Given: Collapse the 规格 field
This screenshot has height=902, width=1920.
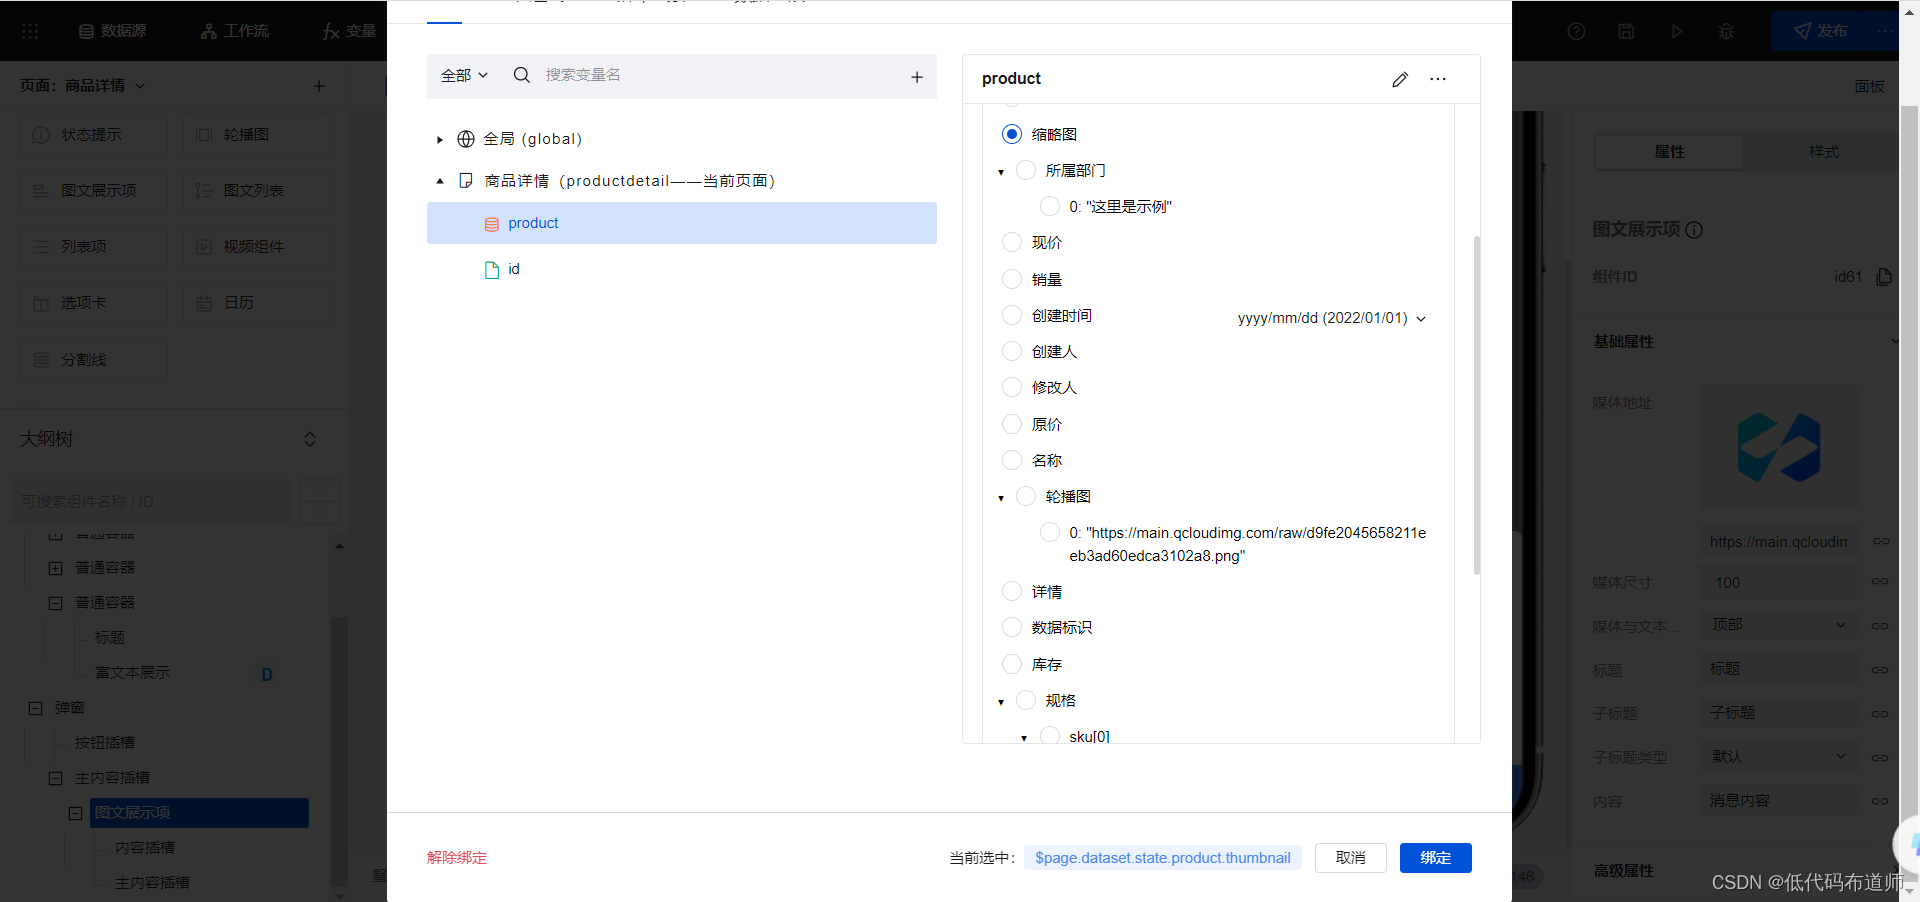Looking at the screenshot, I should point(1001,702).
